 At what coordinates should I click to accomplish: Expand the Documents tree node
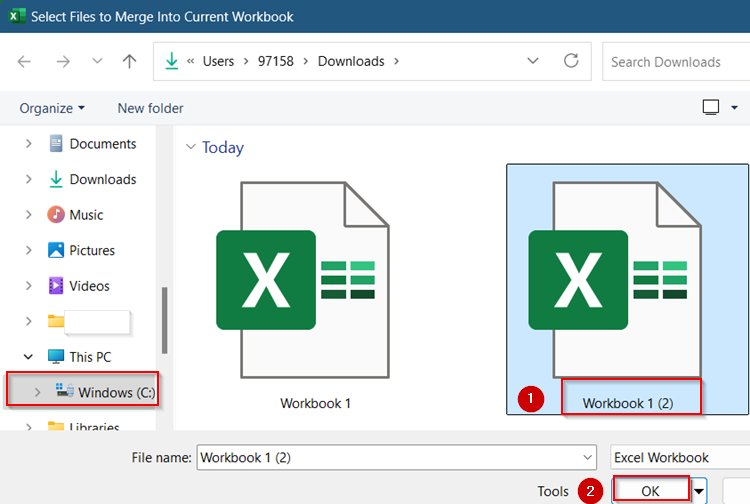[x=29, y=143]
